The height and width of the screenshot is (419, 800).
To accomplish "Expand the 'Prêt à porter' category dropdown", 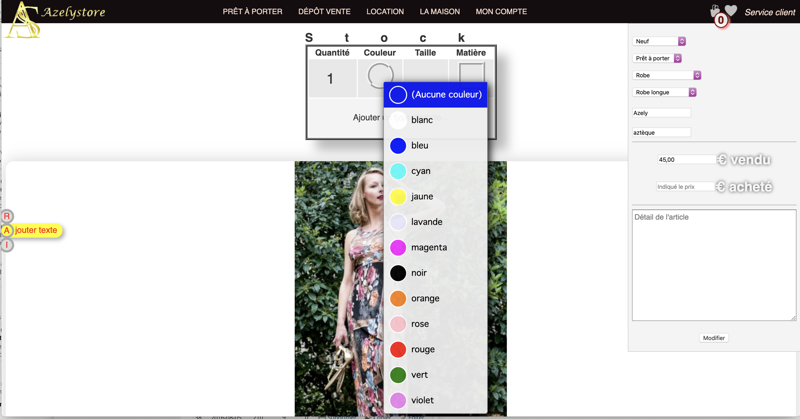I will pyautogui.click(x=657, y=58).
